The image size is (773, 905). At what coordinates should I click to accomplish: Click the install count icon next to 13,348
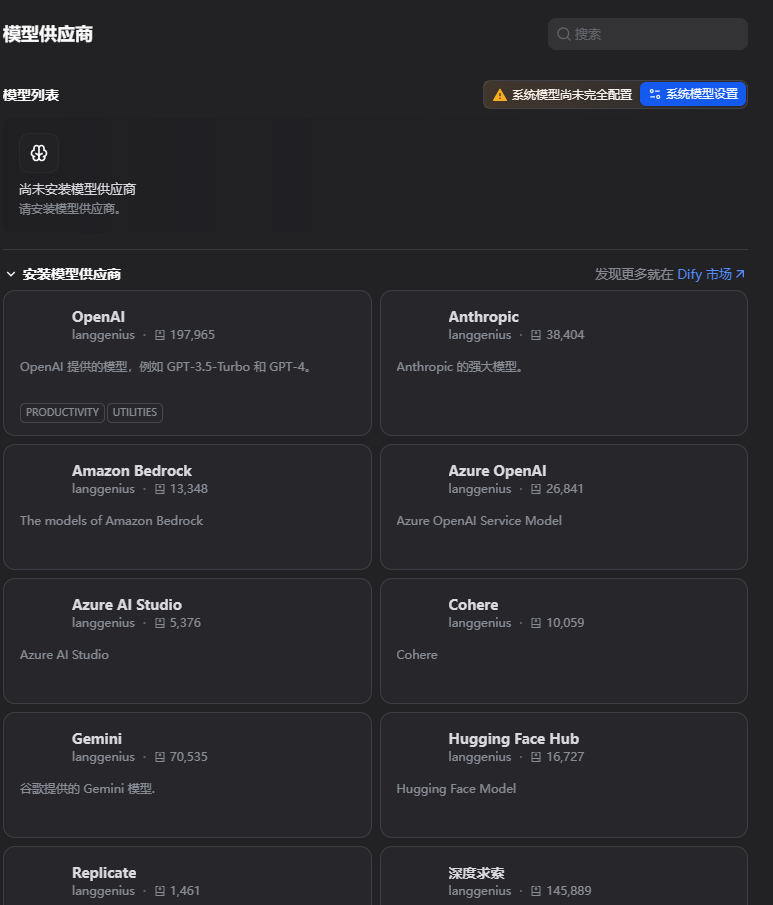tap(160, 489)
